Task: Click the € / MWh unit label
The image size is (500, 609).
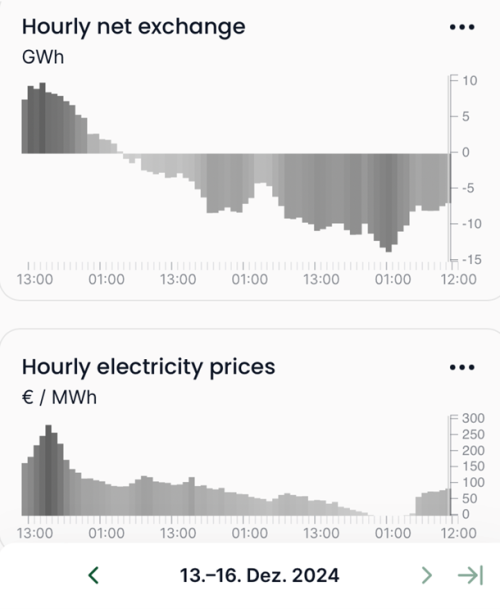Action: pyautogui.click(x=59, y=397)
